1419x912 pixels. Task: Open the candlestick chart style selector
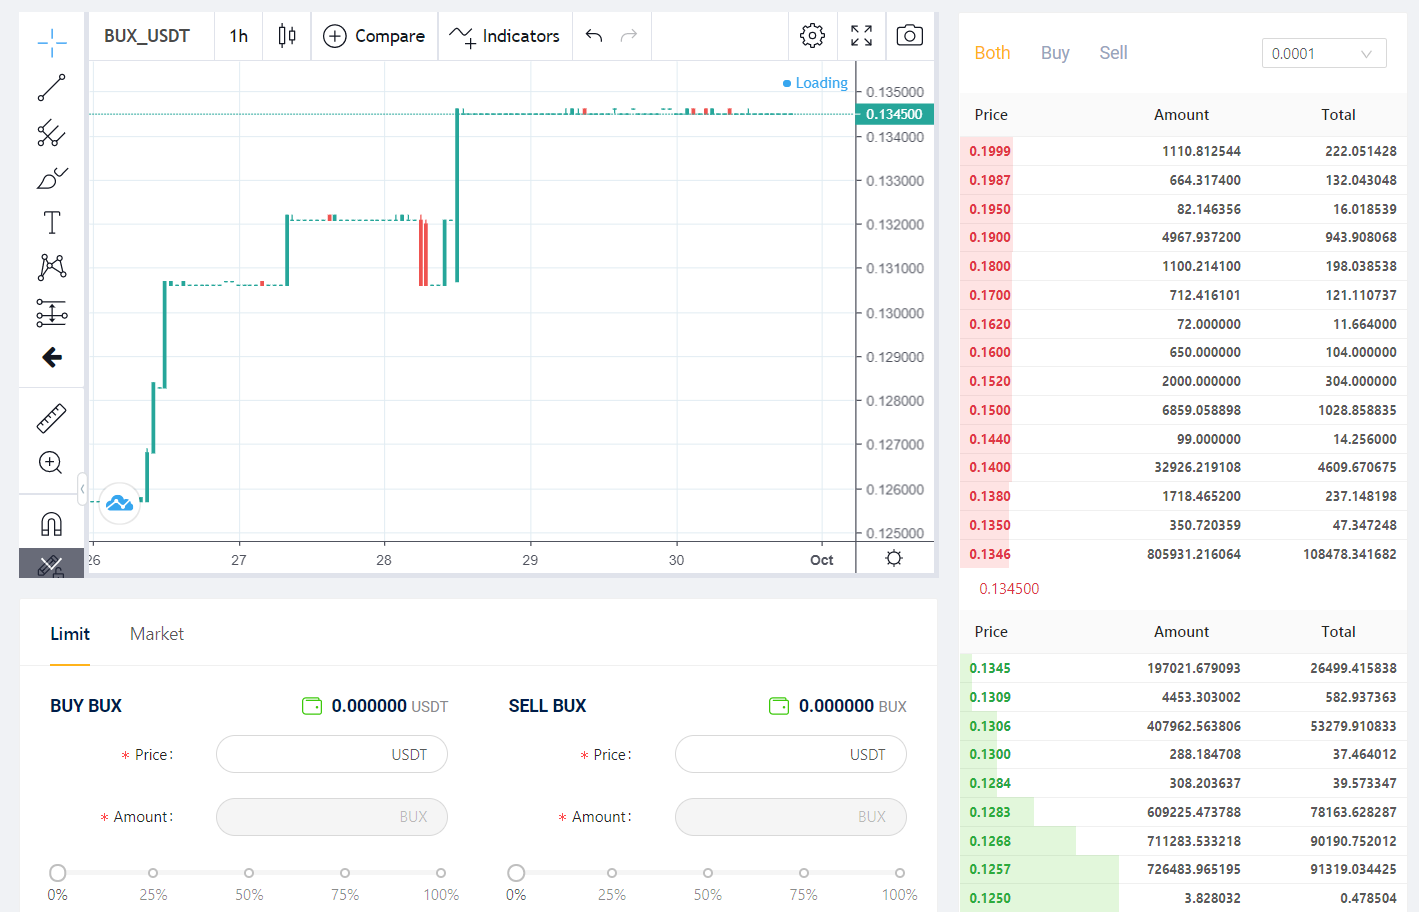click(287, 36)
